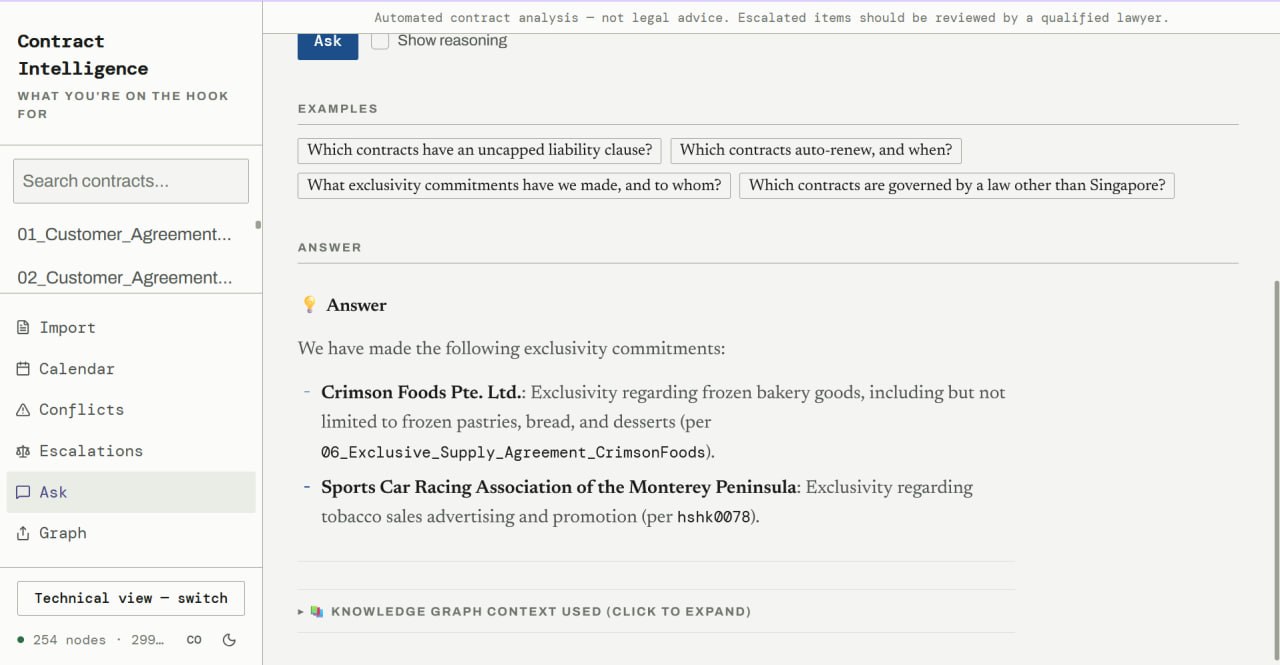Click the Escalations scales icon
Screen dimensions: 1280x665
point(23,450)
